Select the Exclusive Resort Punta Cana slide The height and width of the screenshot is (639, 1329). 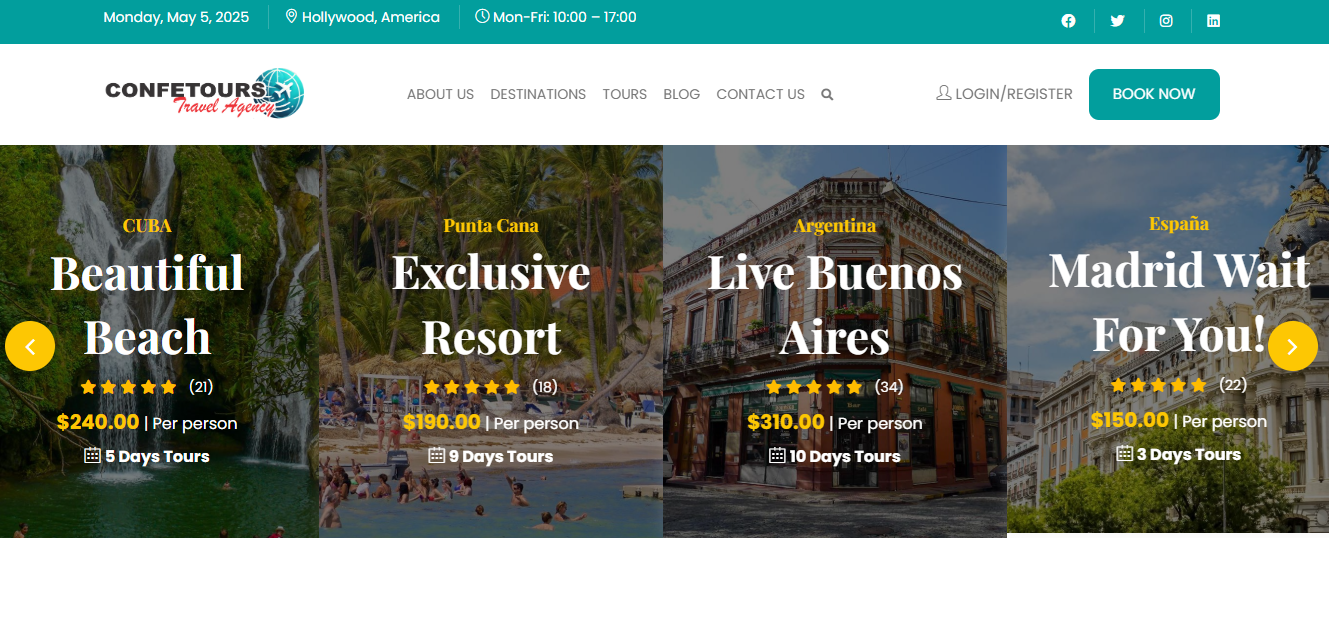[490, 304]
